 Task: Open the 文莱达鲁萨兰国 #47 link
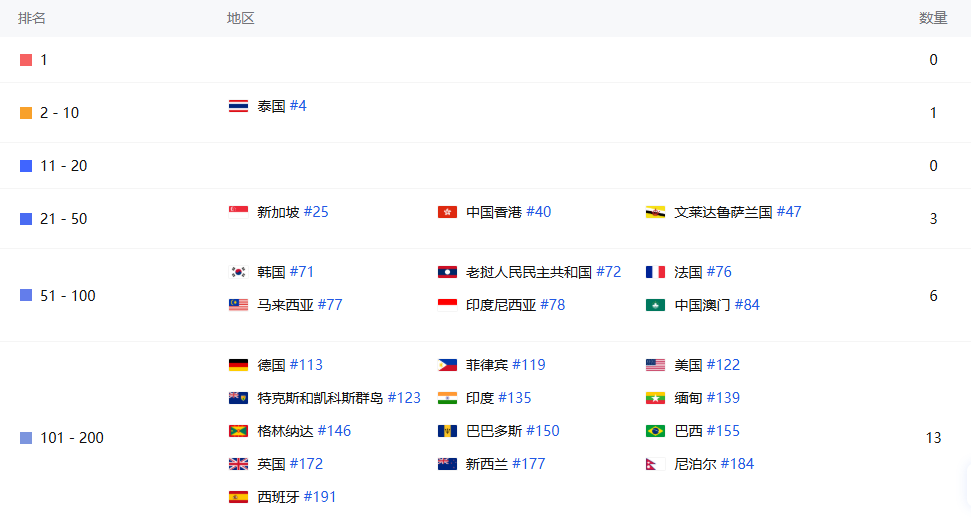click(738, 212)
